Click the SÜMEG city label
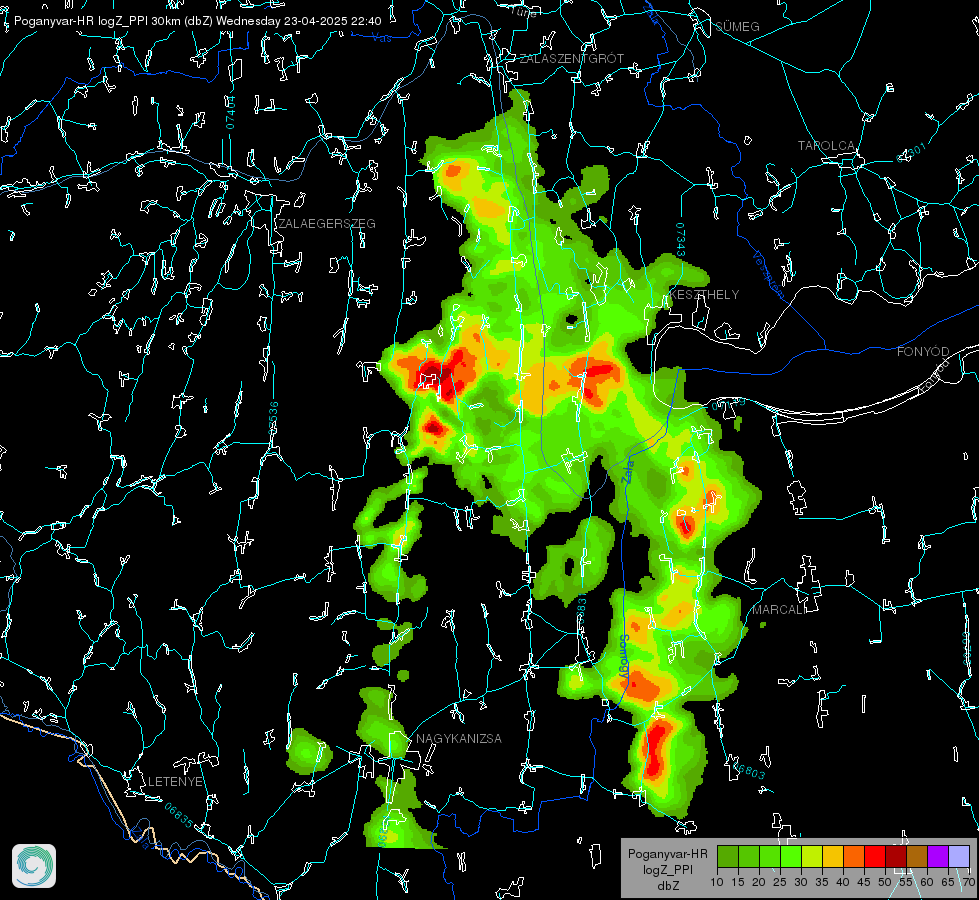Screen dimensions: 979x900 coord(737,26)
